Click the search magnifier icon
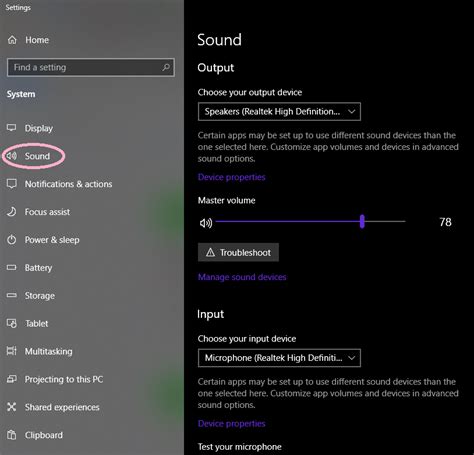The width and height of the screenshot is (474, 455). click(x=166, y=67)
